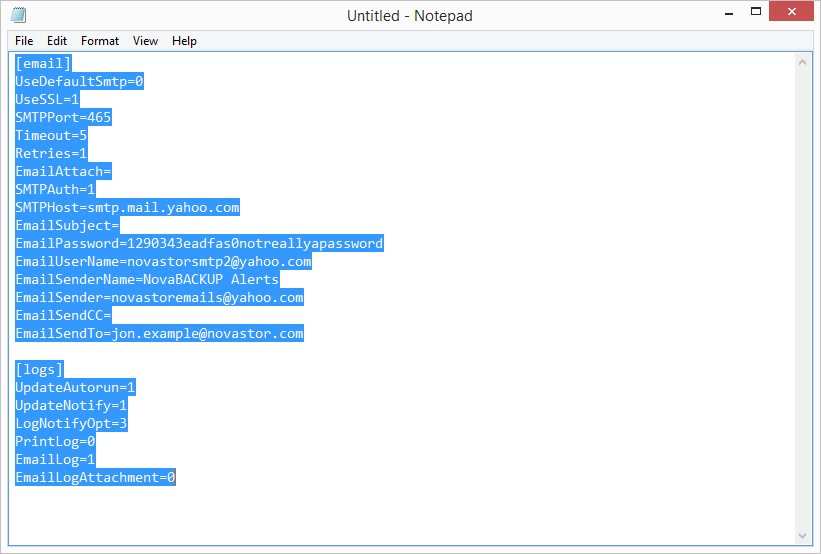The image size is (821, 554).
Task: Click the EmailSubject= line
Action: tap(67, 225)
